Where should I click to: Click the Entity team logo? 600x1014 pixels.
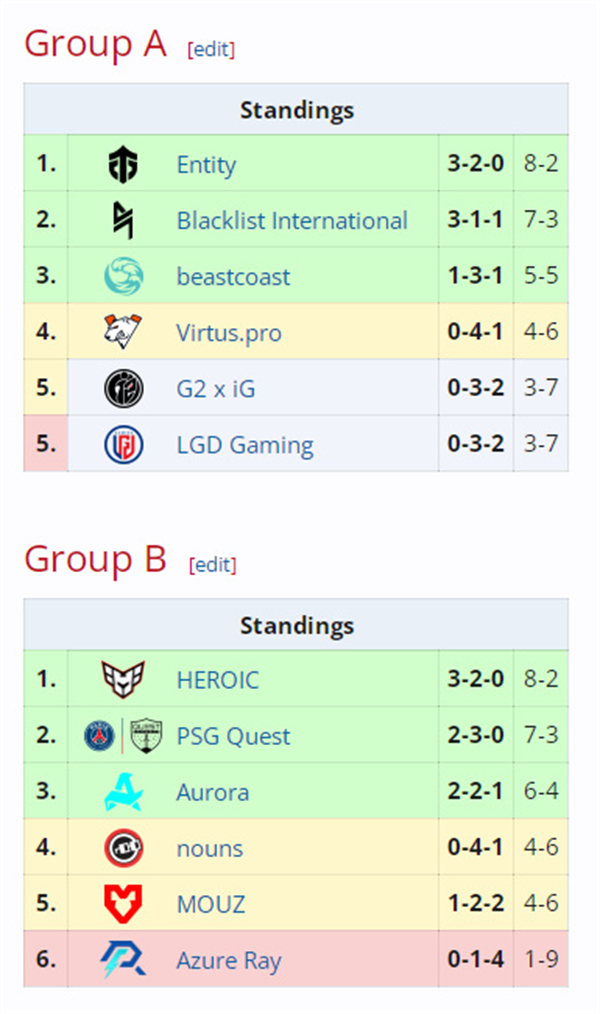point(123,164)
